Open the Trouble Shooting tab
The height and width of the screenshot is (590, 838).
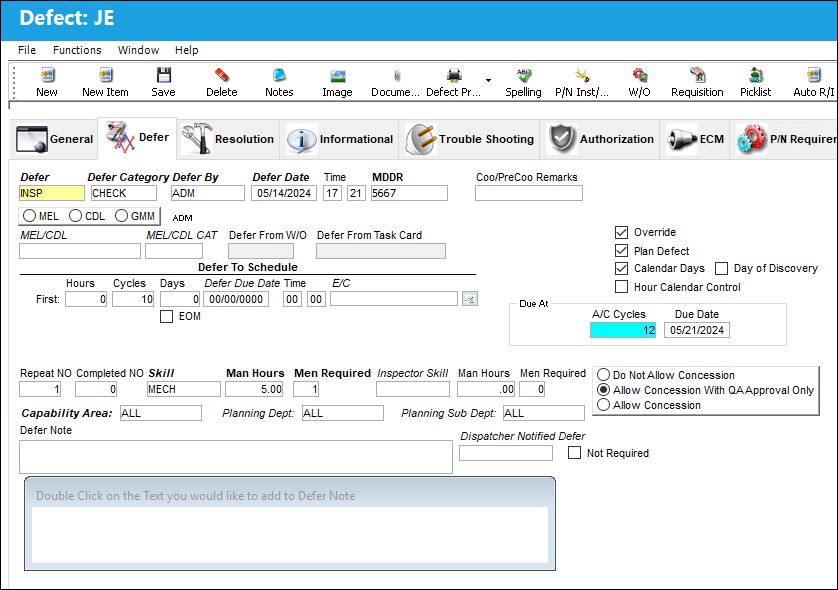pos(470,139)
